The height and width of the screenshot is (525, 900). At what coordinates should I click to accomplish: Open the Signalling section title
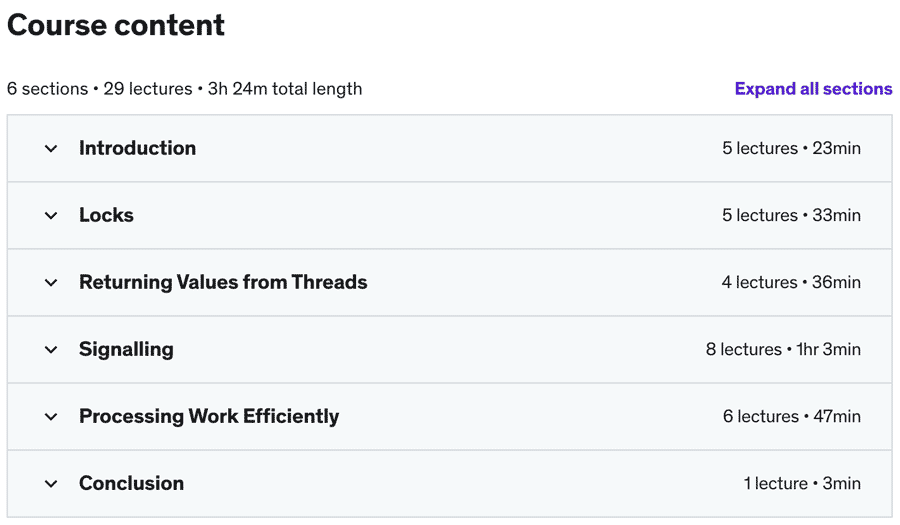tap(126, 349)
